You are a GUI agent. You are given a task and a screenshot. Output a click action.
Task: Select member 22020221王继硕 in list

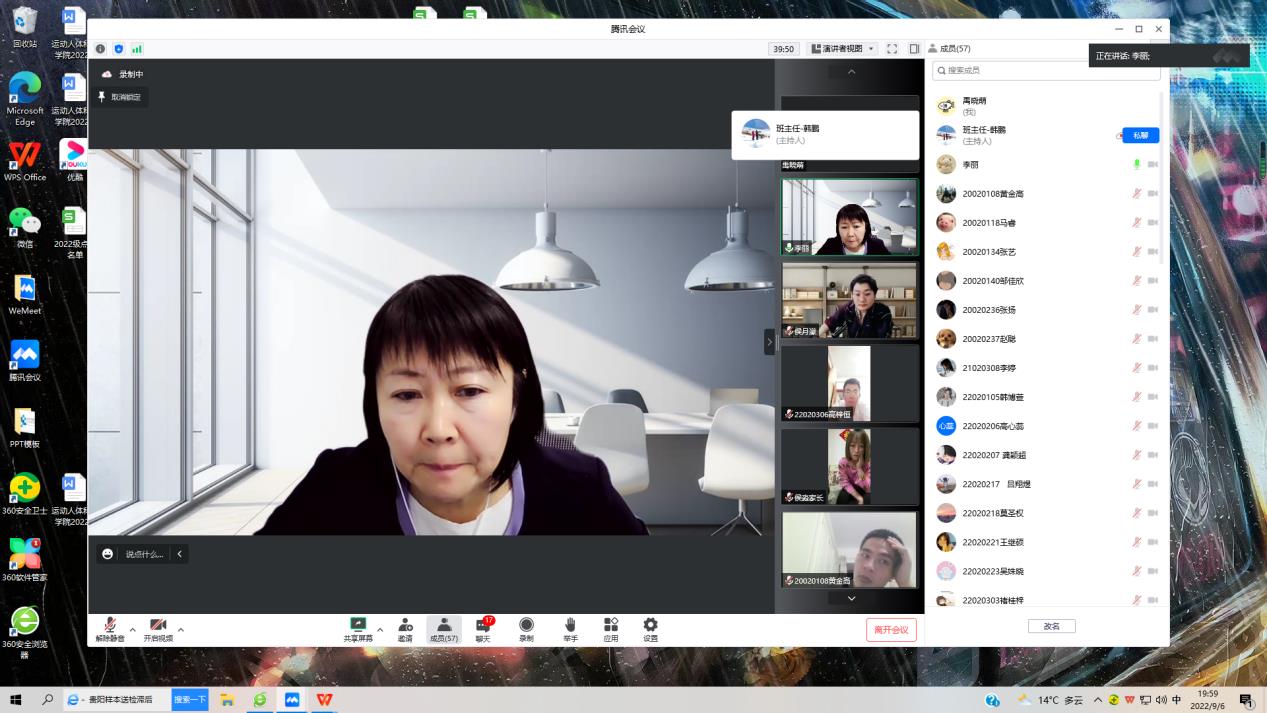(x=1047, y=542)
